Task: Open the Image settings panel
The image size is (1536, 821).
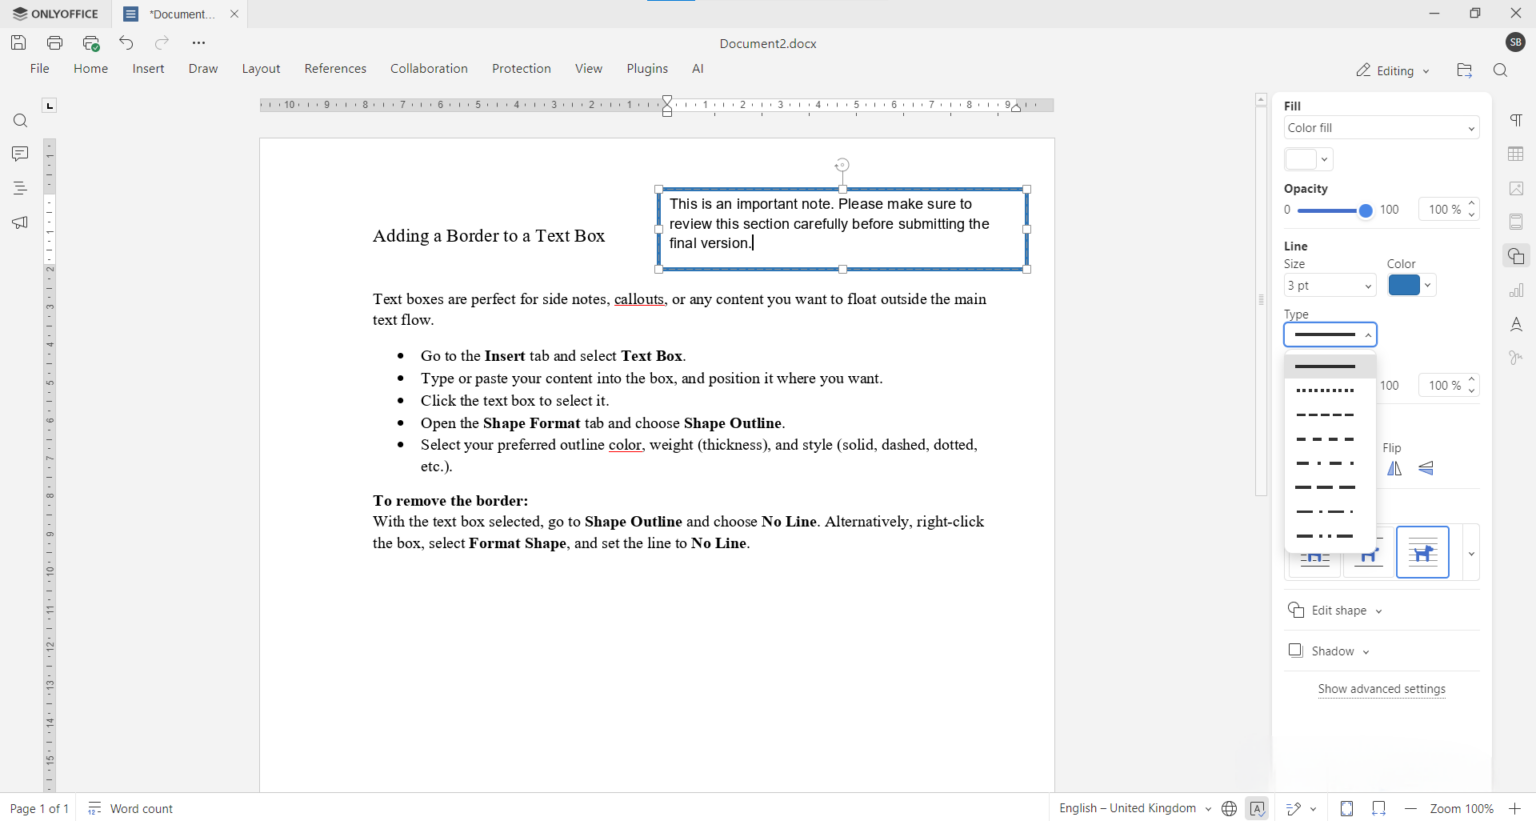Action: point(1516,188)
